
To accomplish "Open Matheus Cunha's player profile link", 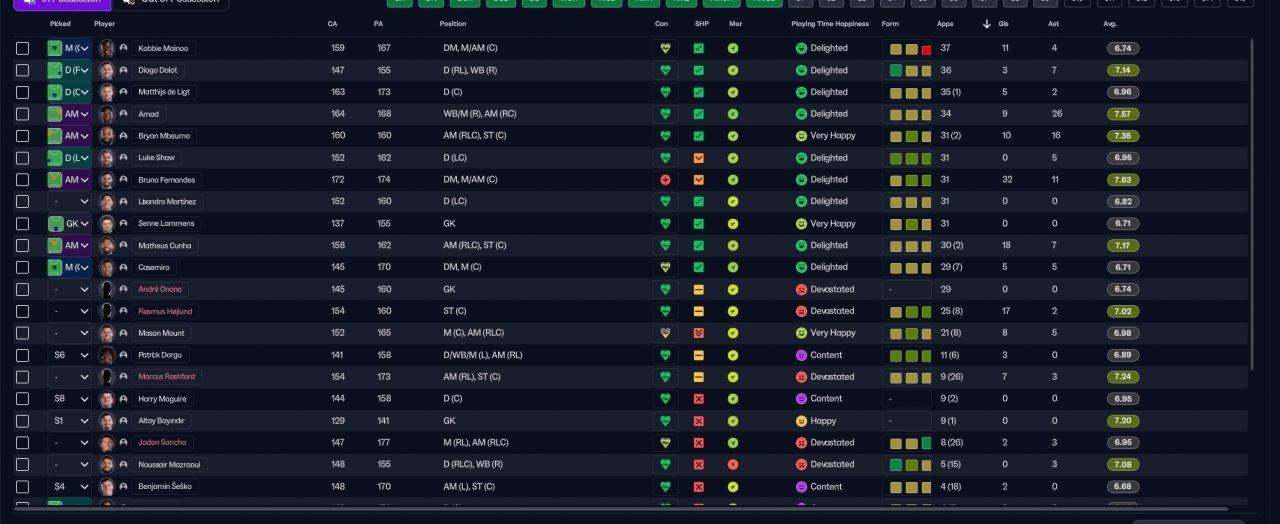I will (165, 246).
